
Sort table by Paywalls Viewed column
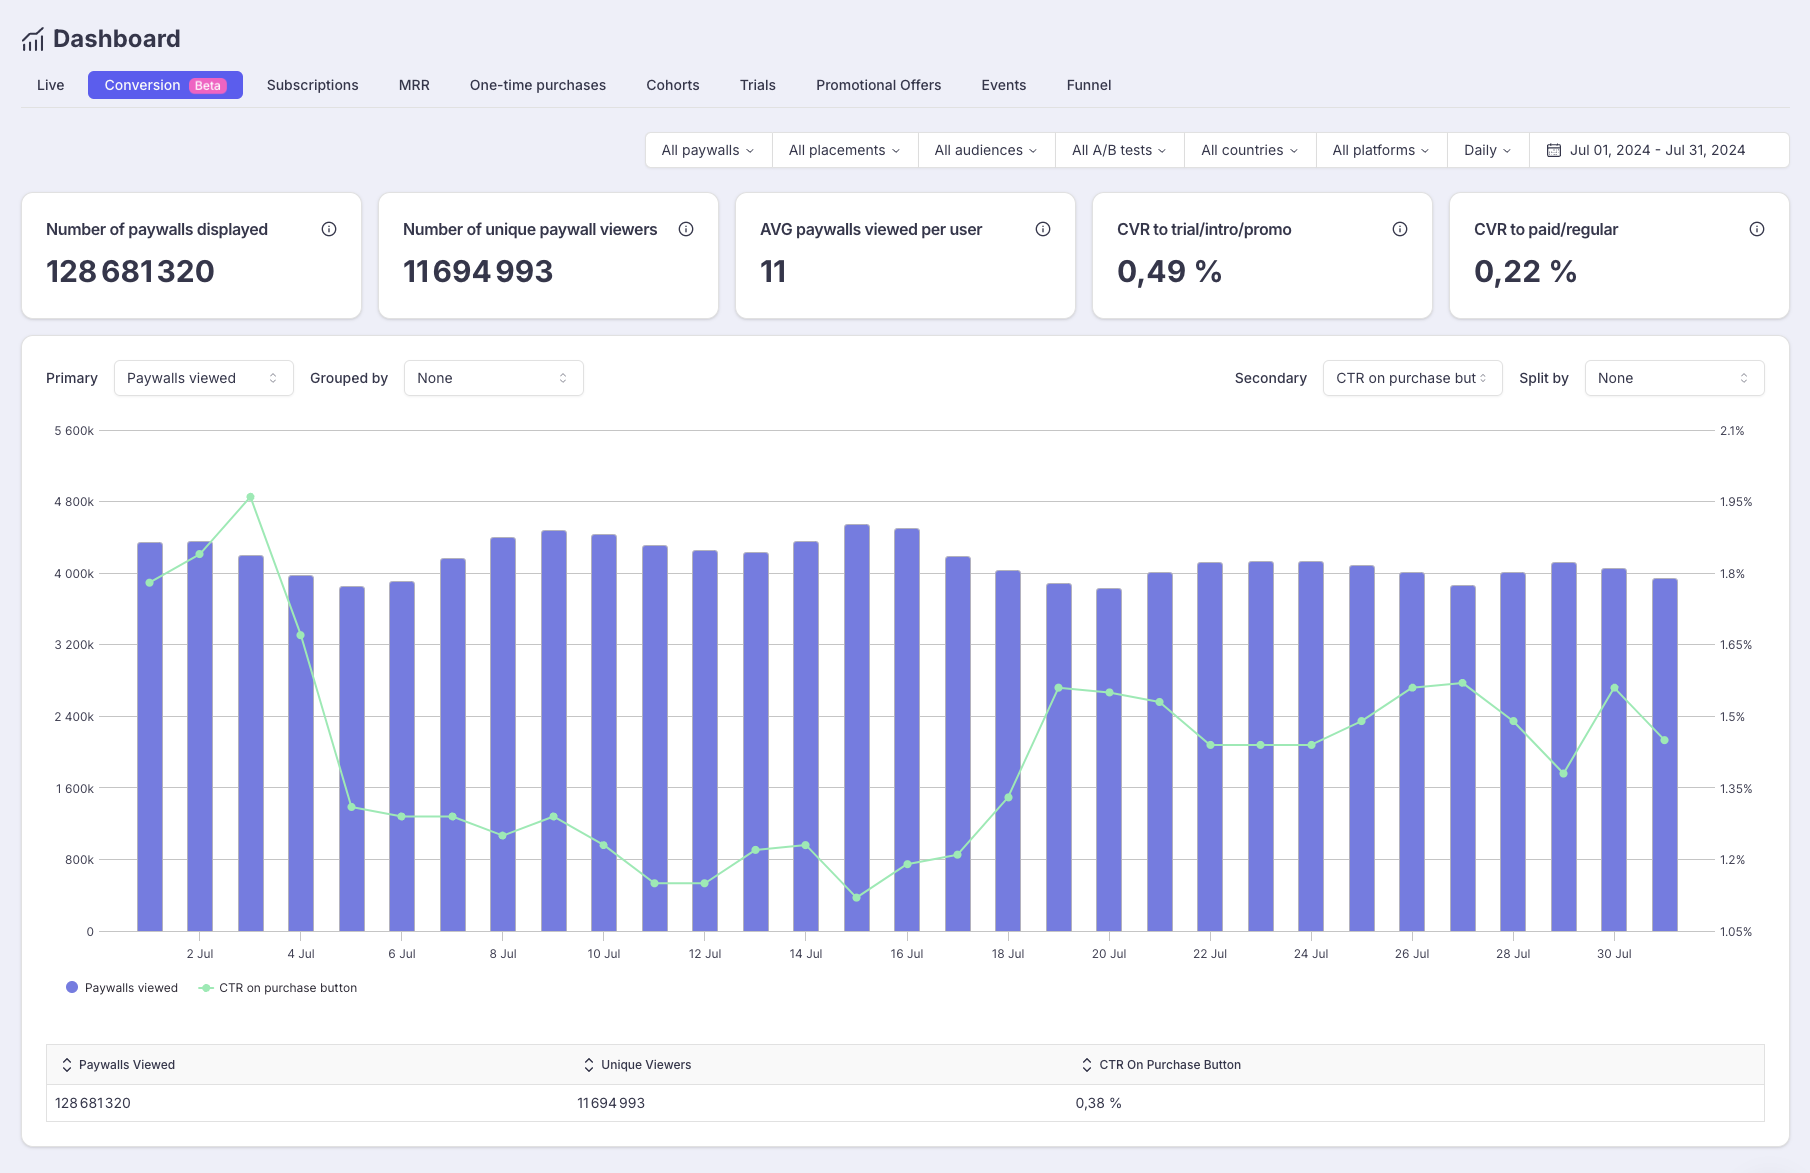(118, 1065)
